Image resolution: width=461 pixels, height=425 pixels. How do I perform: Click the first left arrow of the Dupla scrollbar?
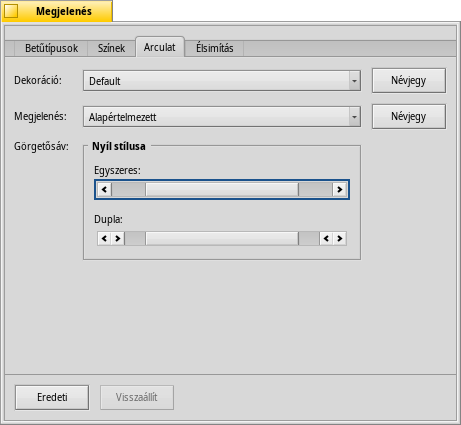point(104,239)
